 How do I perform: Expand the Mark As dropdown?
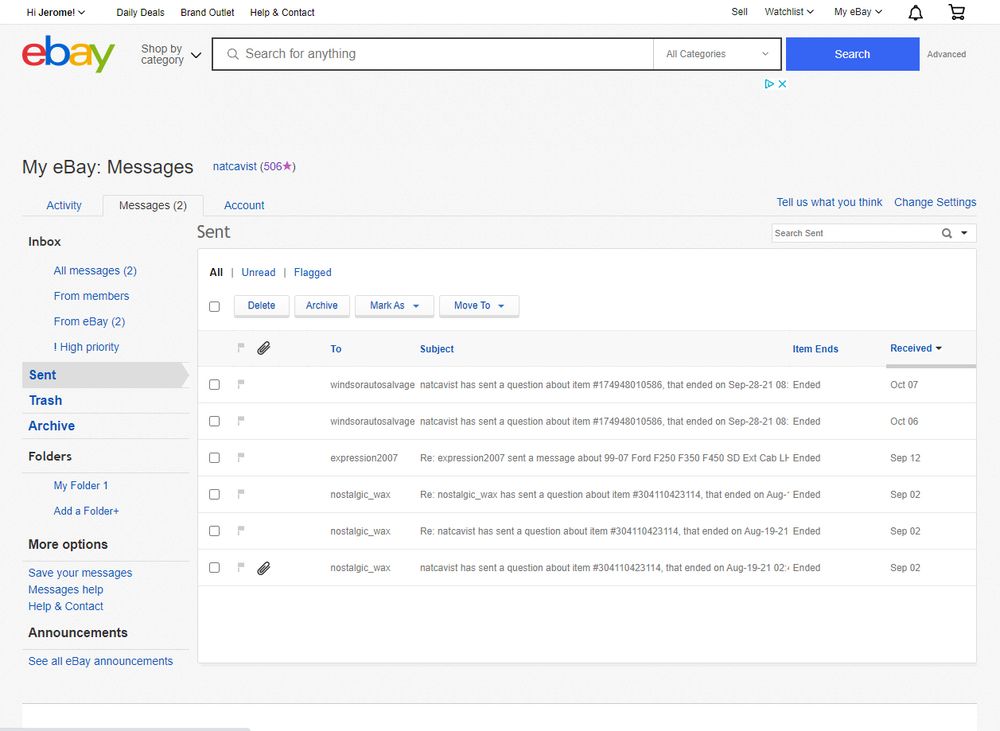[394, 306]
